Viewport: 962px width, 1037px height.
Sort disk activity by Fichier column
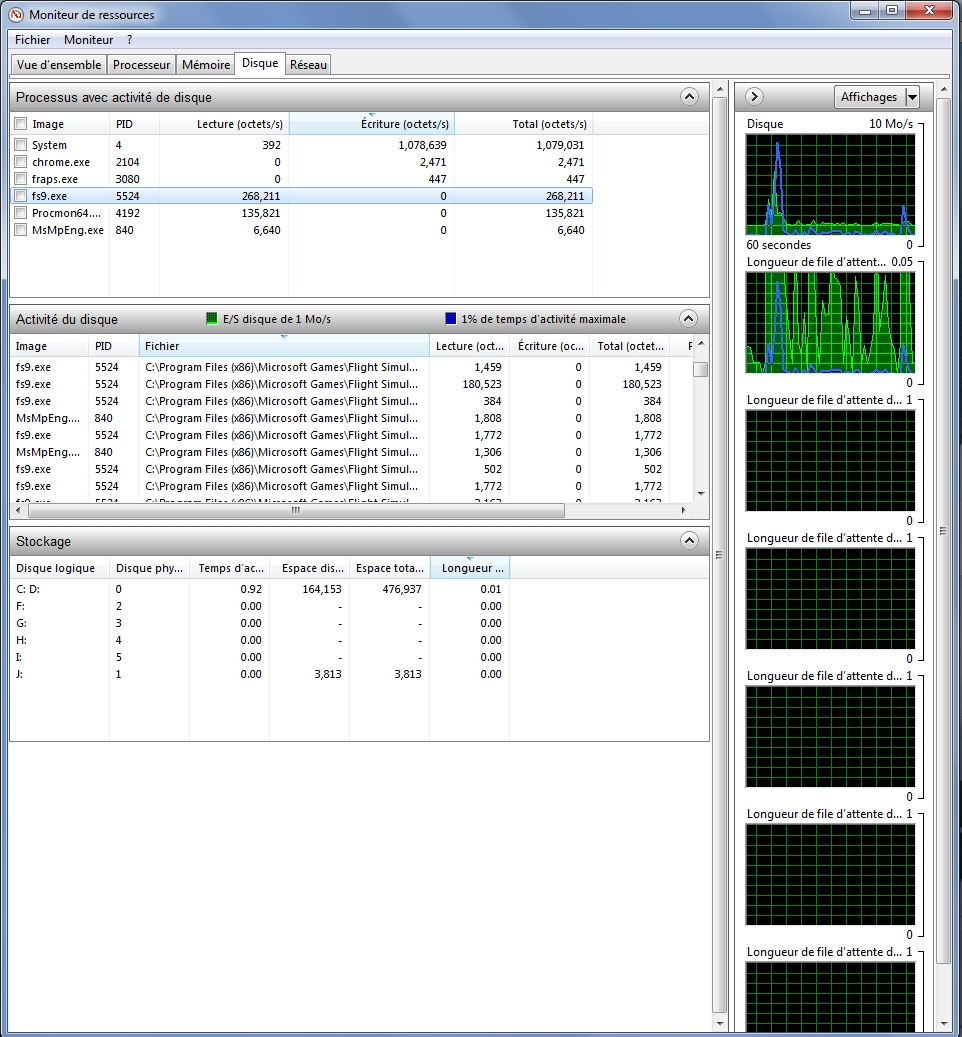point(284,346)
